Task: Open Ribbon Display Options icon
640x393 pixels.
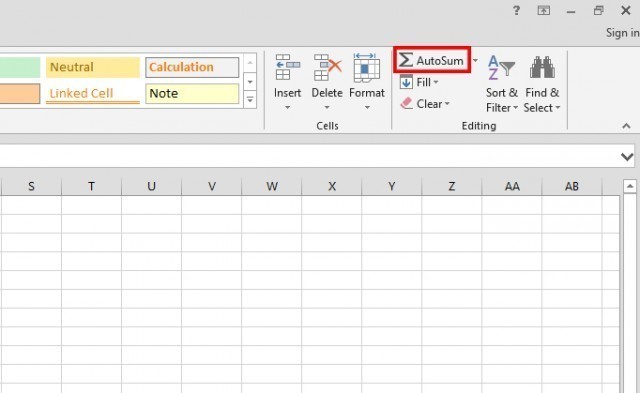Action: [543, 11]
